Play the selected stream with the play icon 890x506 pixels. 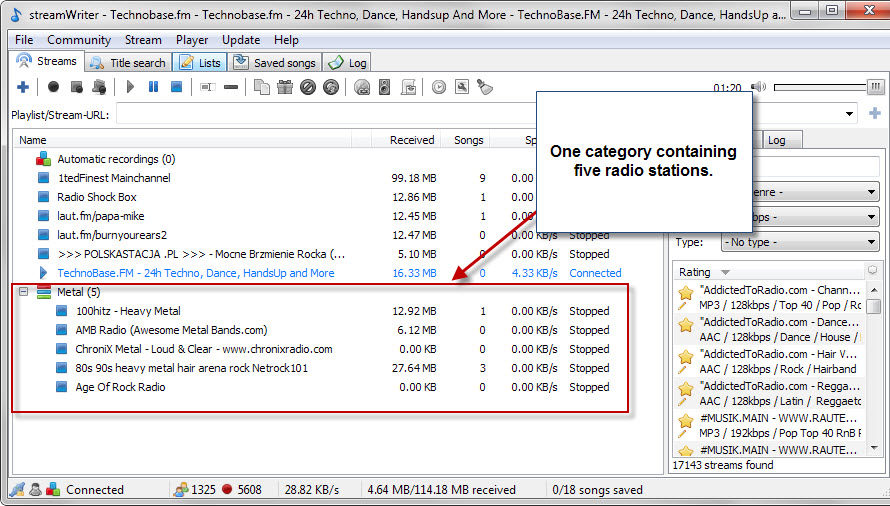tap(130, 87)
